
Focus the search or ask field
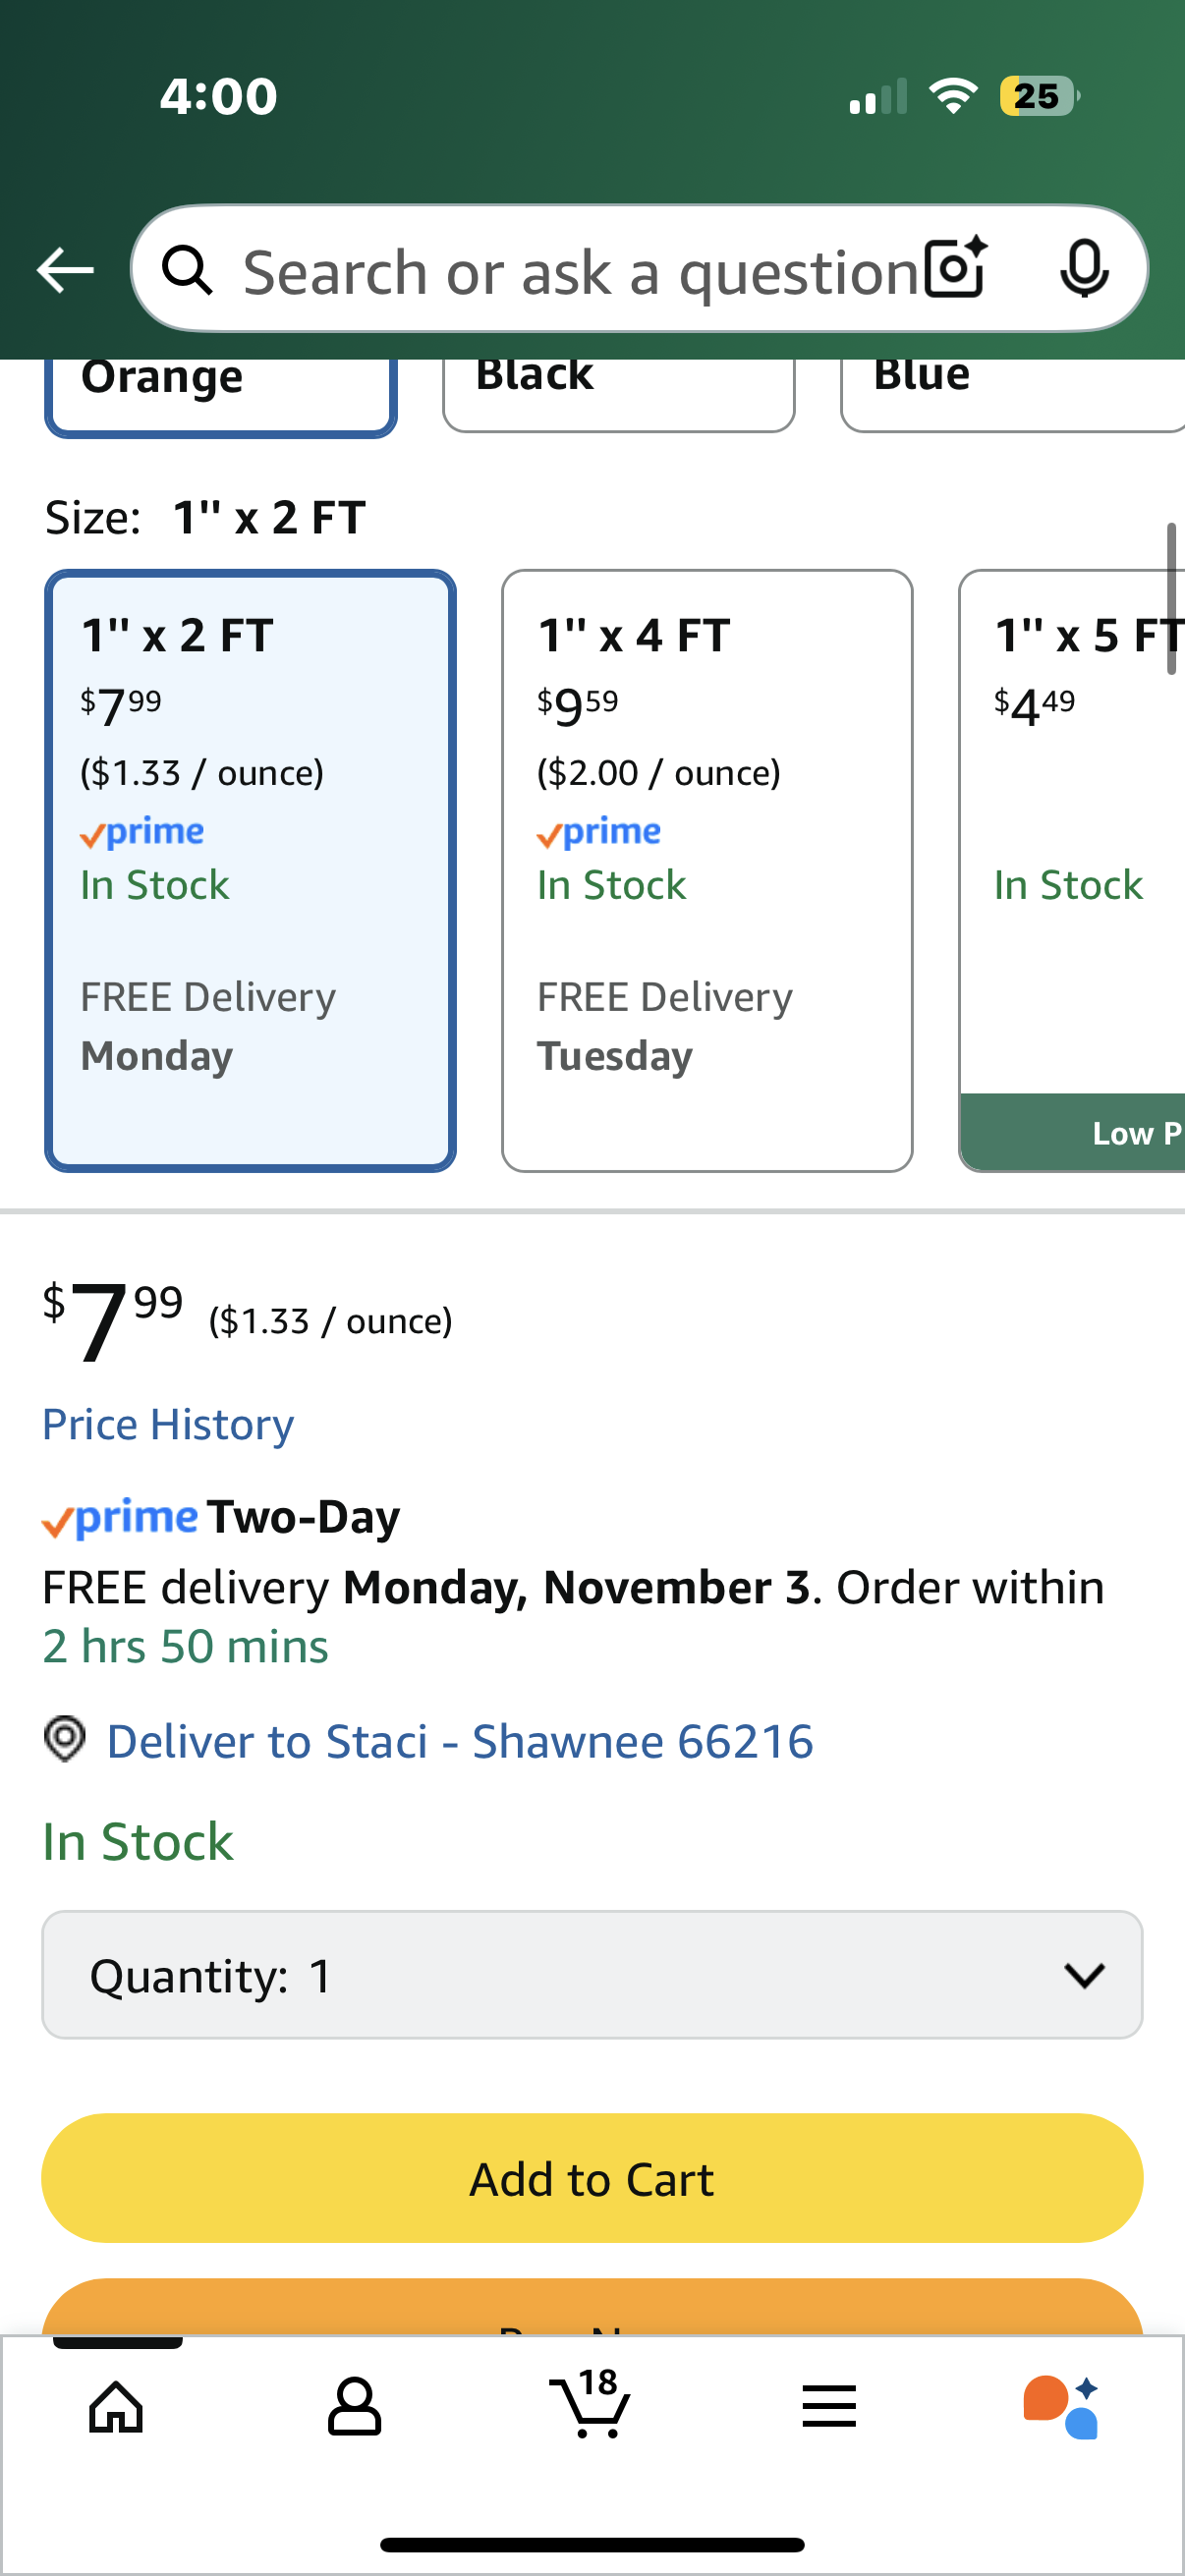(580, 272)
